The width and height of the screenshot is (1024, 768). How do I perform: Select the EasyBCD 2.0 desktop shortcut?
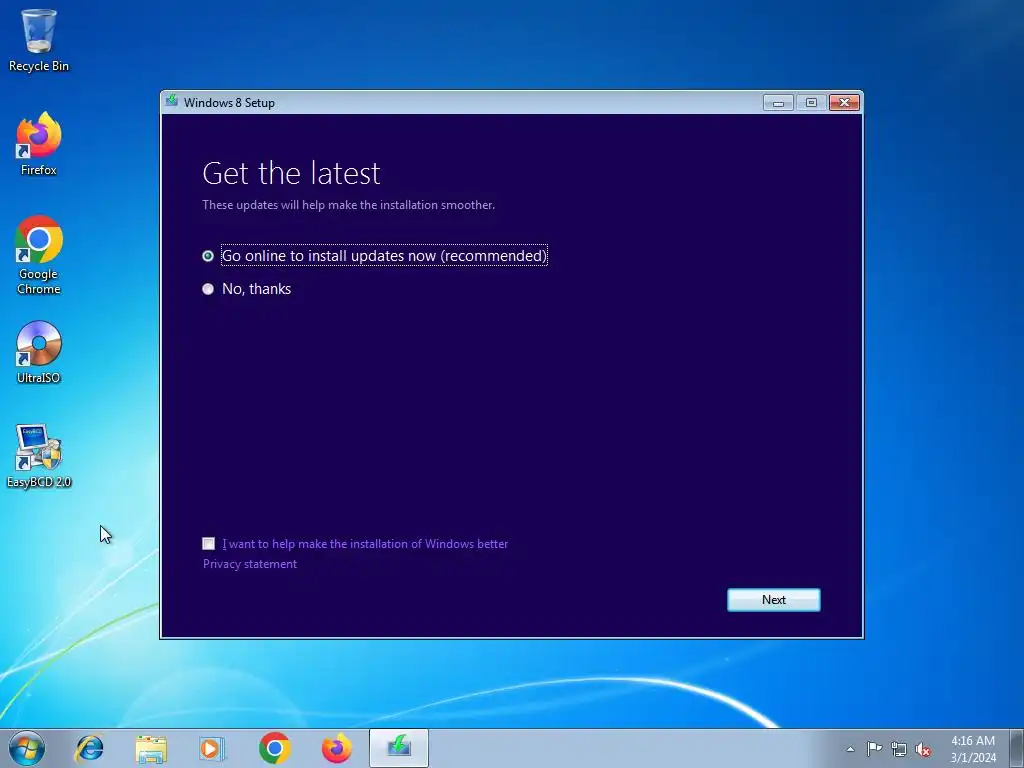[39, 456]
